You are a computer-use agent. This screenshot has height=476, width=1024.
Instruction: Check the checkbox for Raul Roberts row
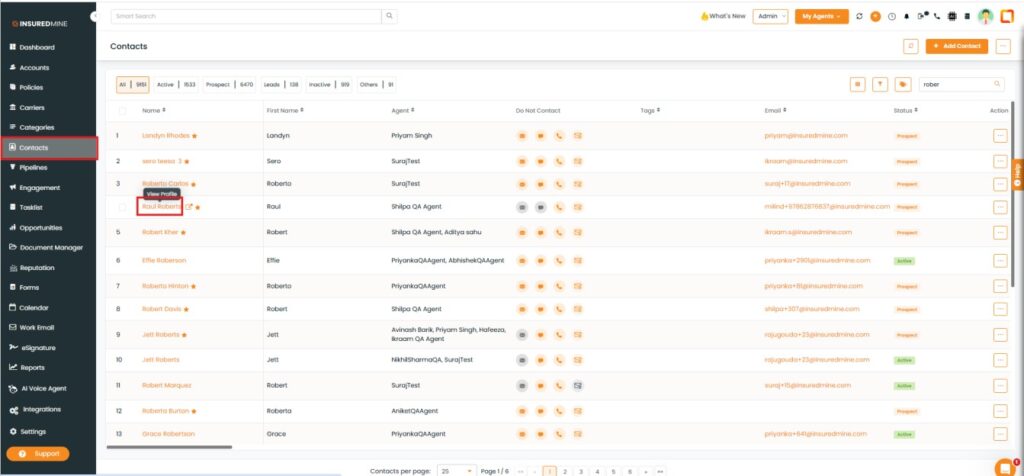point(123,207)
